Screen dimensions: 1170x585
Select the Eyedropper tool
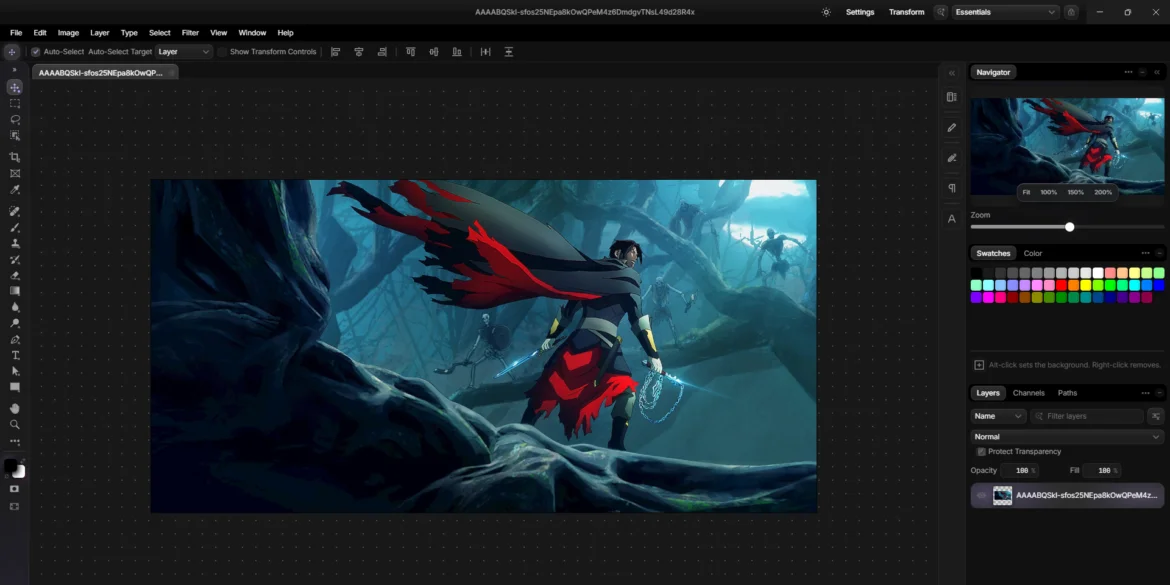tap(14, 190)
